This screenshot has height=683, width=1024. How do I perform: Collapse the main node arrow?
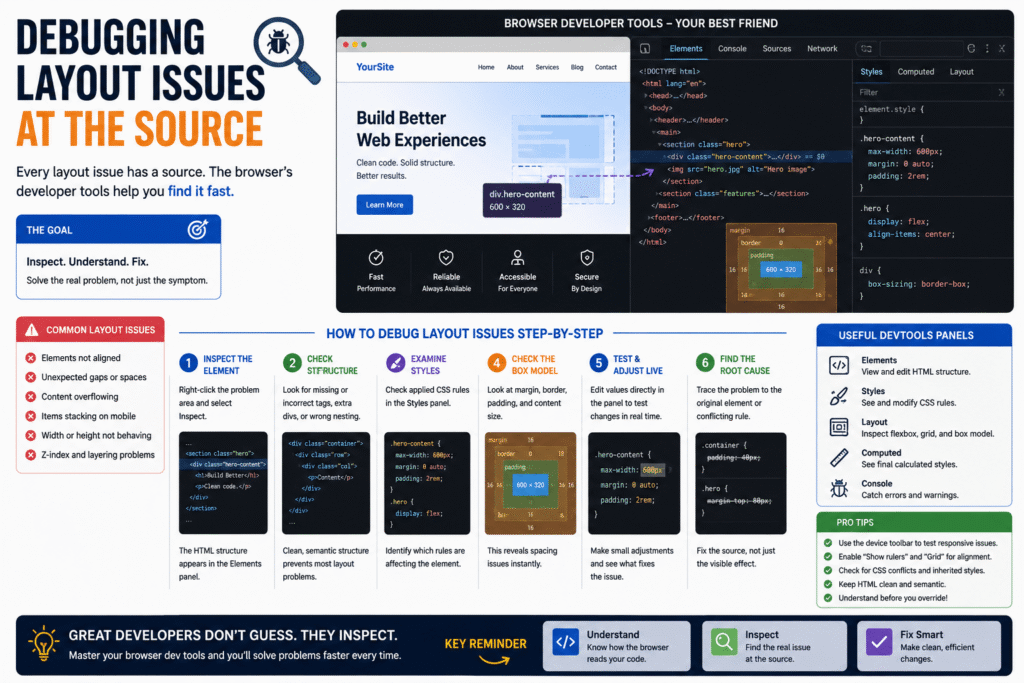click(x=653, y=133)
